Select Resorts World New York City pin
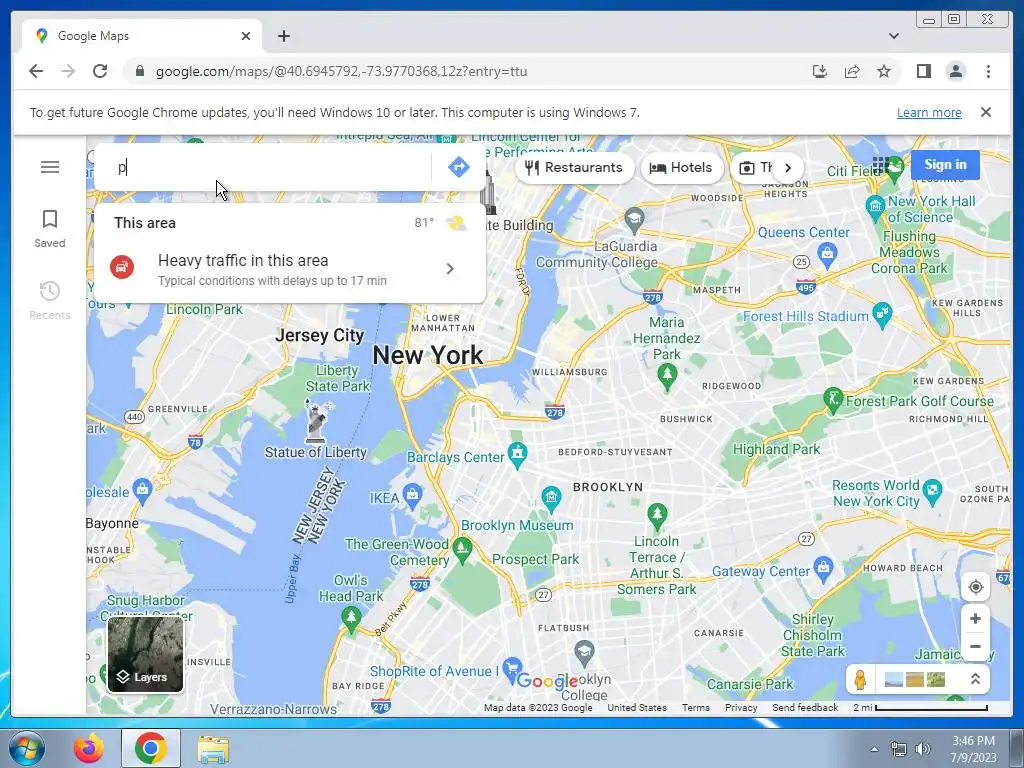This screenshot has width=1024, height=768. [x=933, y=492]
